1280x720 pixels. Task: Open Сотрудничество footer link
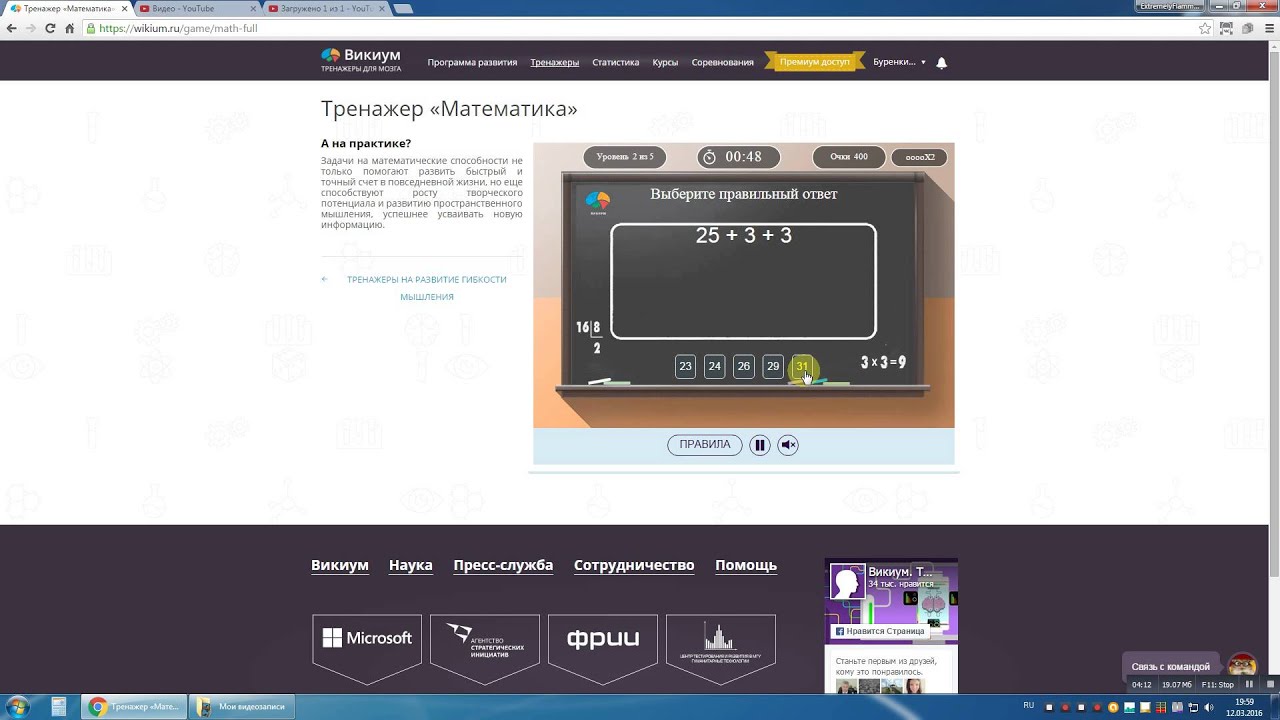[x=634, y=565]
